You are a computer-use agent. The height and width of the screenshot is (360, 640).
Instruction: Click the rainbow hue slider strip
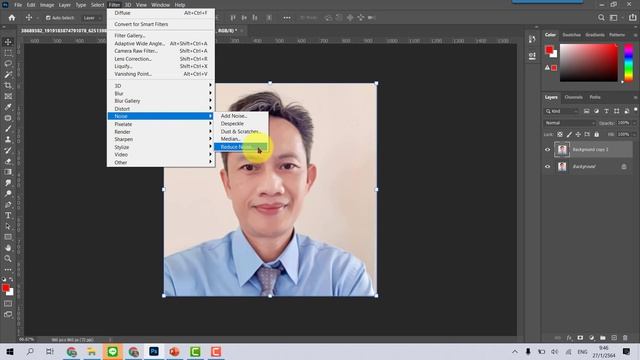click(x=629, y=63)
